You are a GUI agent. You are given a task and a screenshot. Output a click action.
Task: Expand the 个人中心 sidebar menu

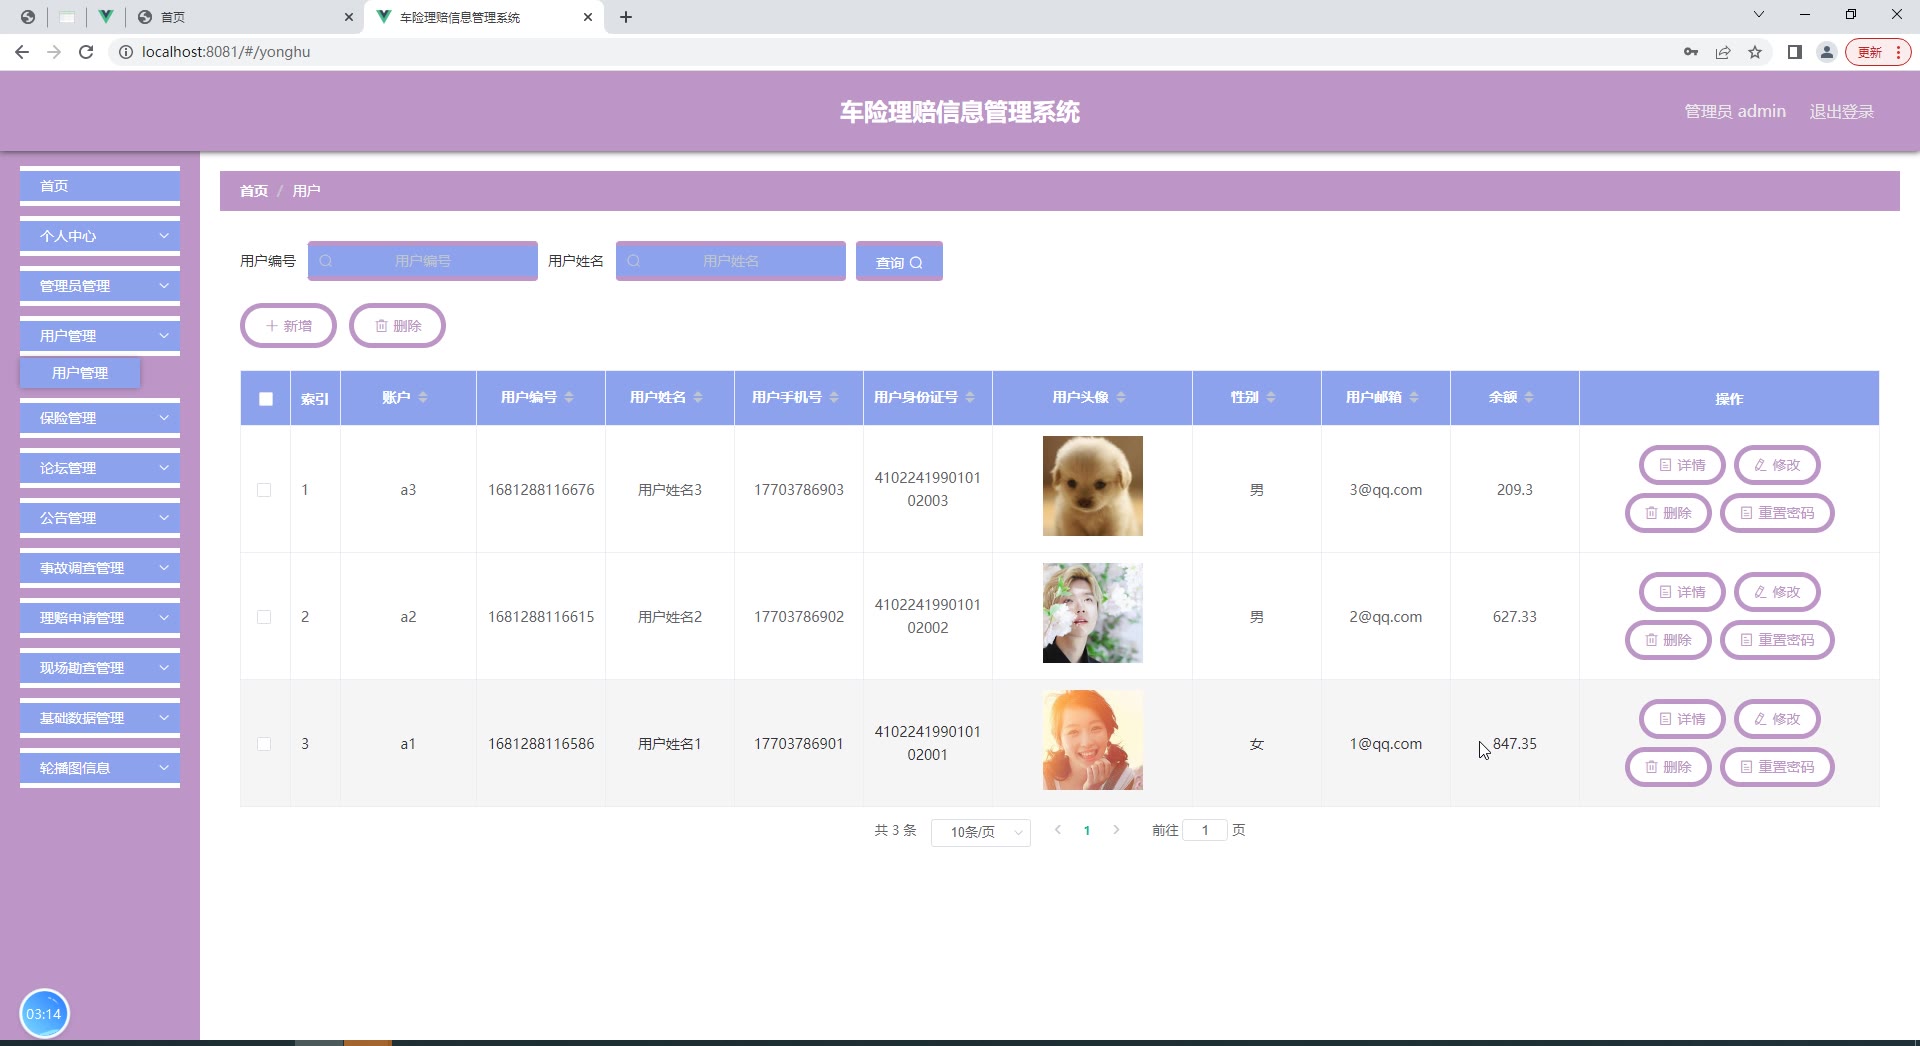100,236
